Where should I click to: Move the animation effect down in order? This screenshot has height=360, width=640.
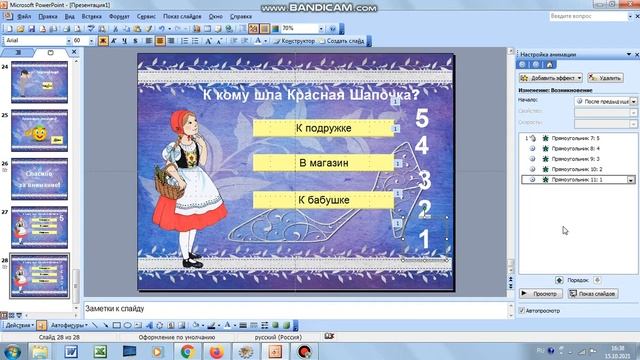point(597,280)
